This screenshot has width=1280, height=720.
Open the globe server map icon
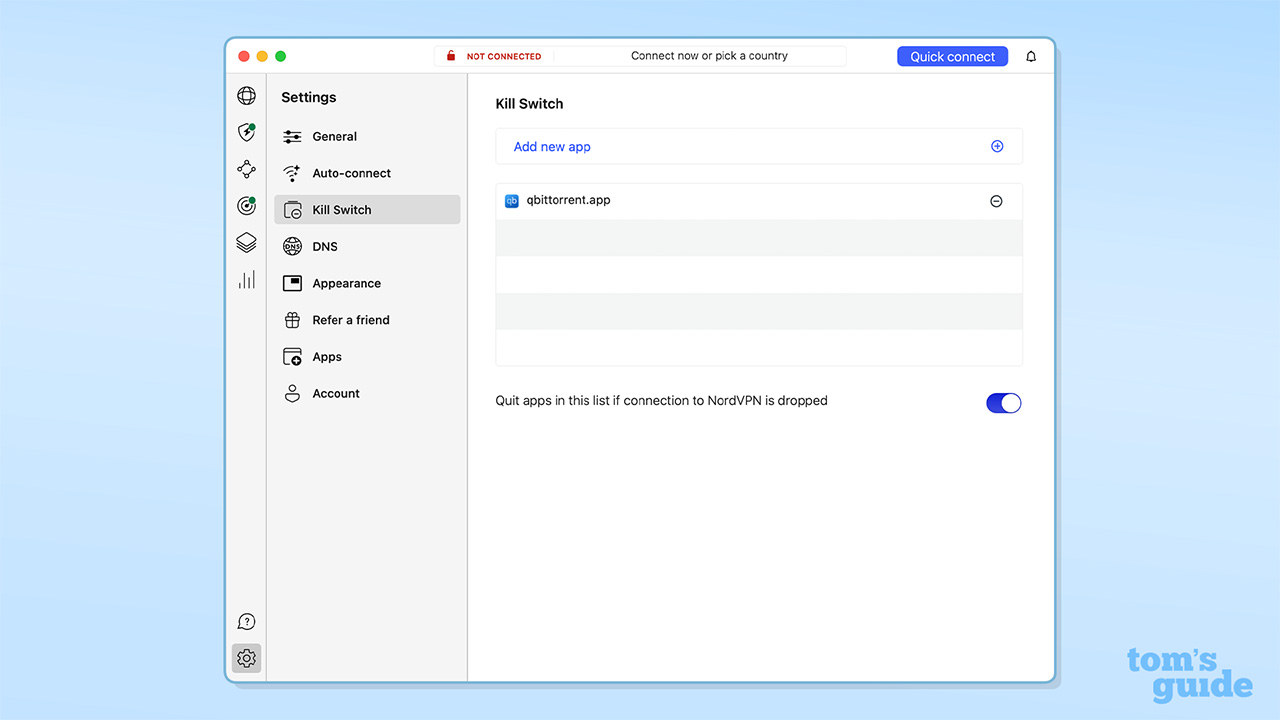point(246,96)
